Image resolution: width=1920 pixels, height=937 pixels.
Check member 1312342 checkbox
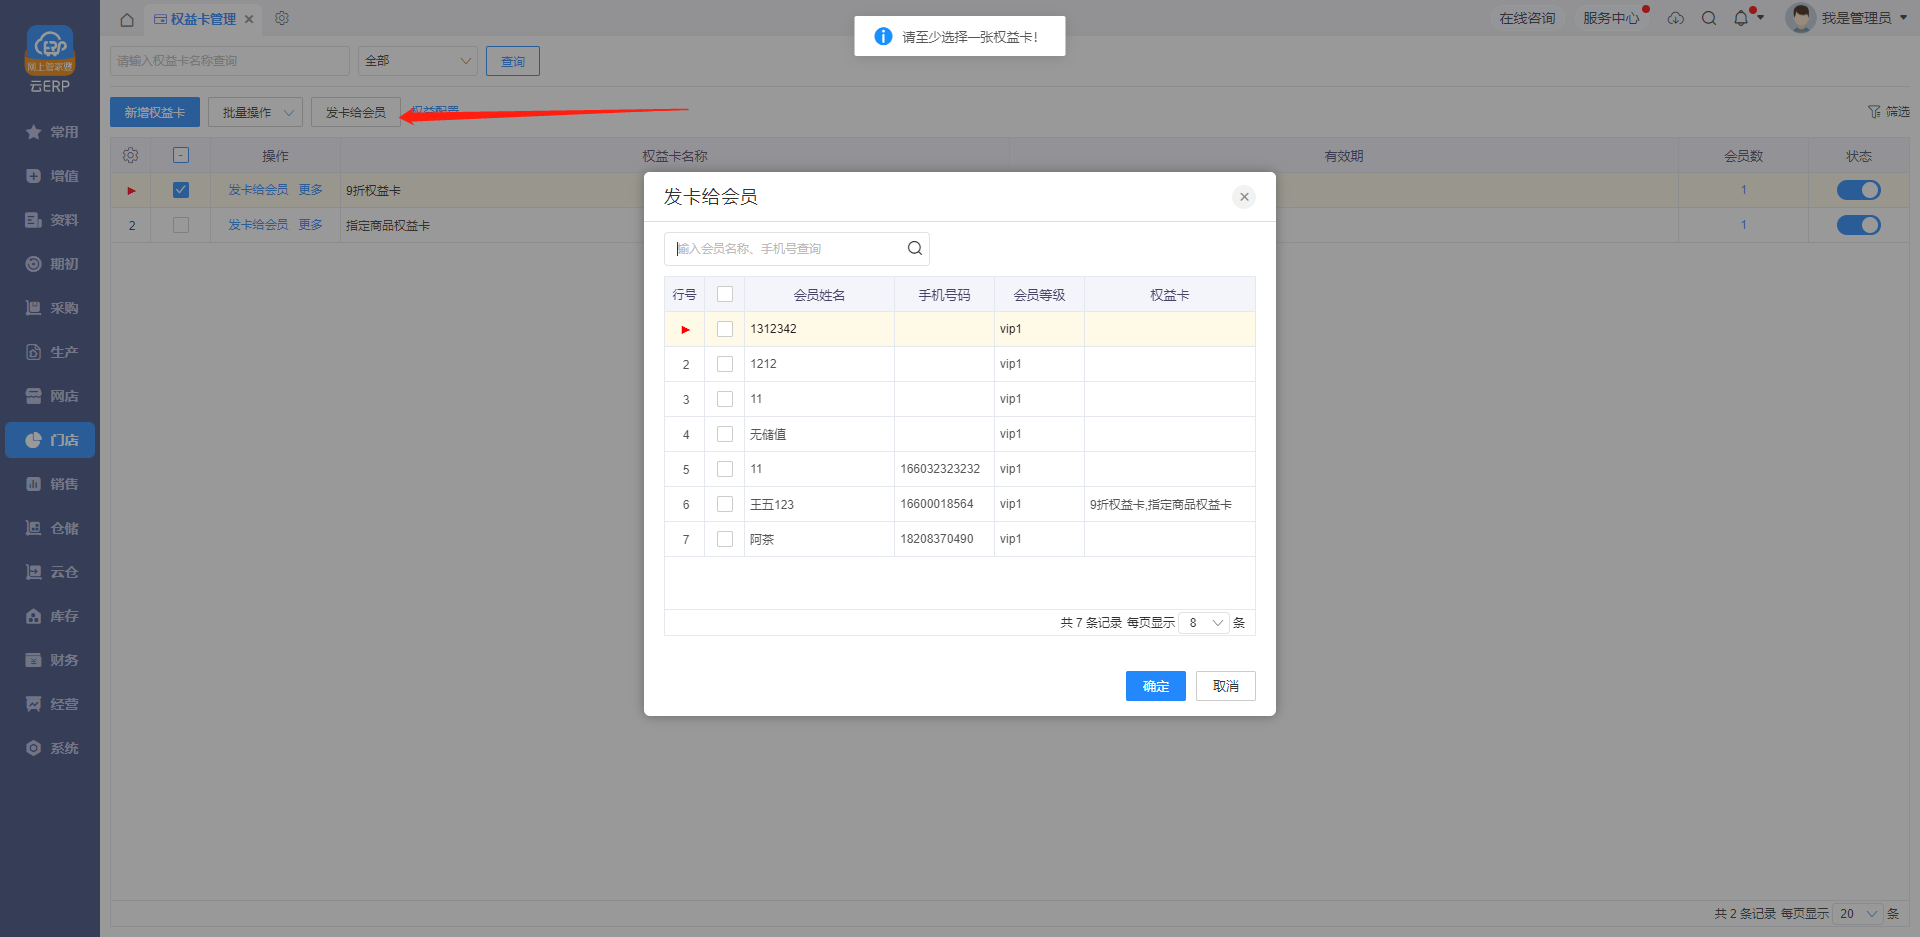[x=725, y=329]
